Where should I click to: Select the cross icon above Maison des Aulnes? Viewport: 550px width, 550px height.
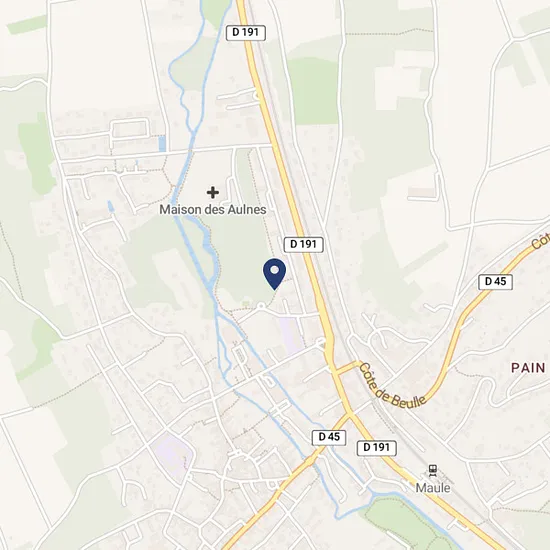coord(213,192)
